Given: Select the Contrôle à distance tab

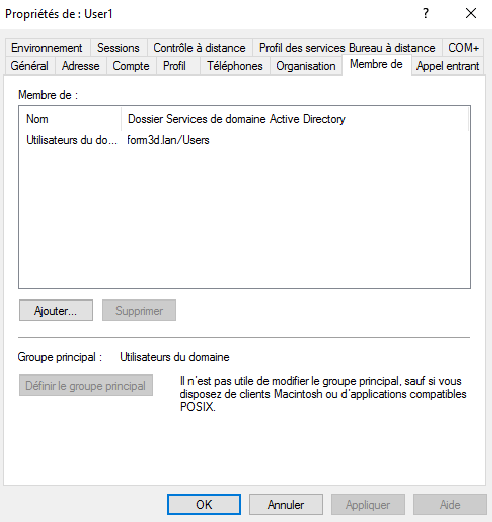Looking at the screenshot, I should pyautogui.click(x=199, y=48).
